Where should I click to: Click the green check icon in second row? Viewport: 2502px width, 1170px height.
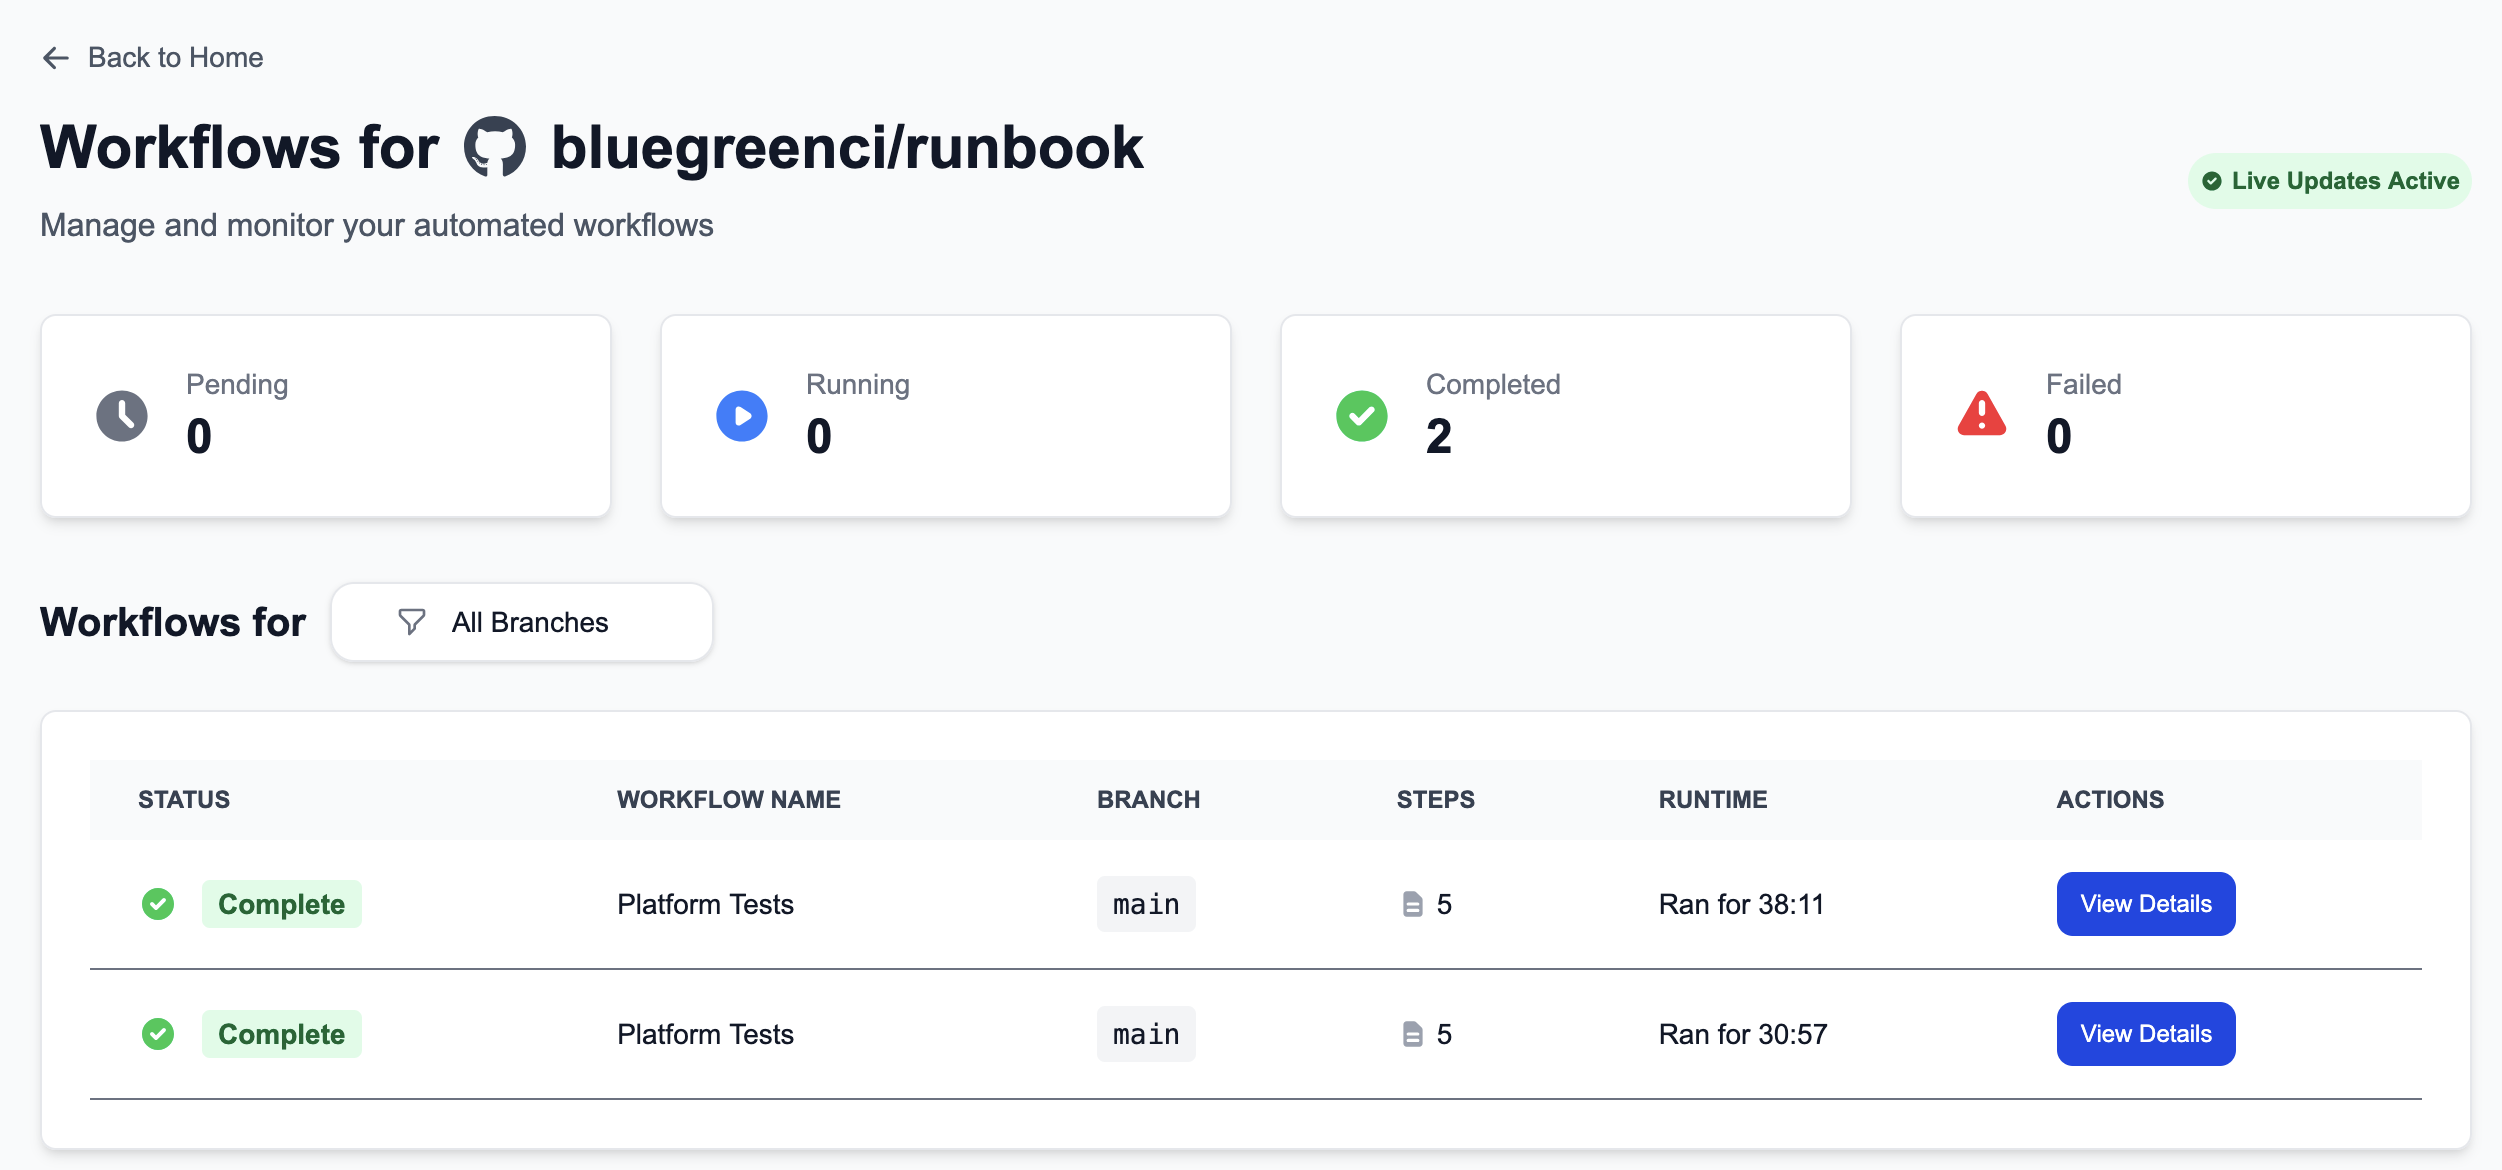click(x=158, y=1034)
